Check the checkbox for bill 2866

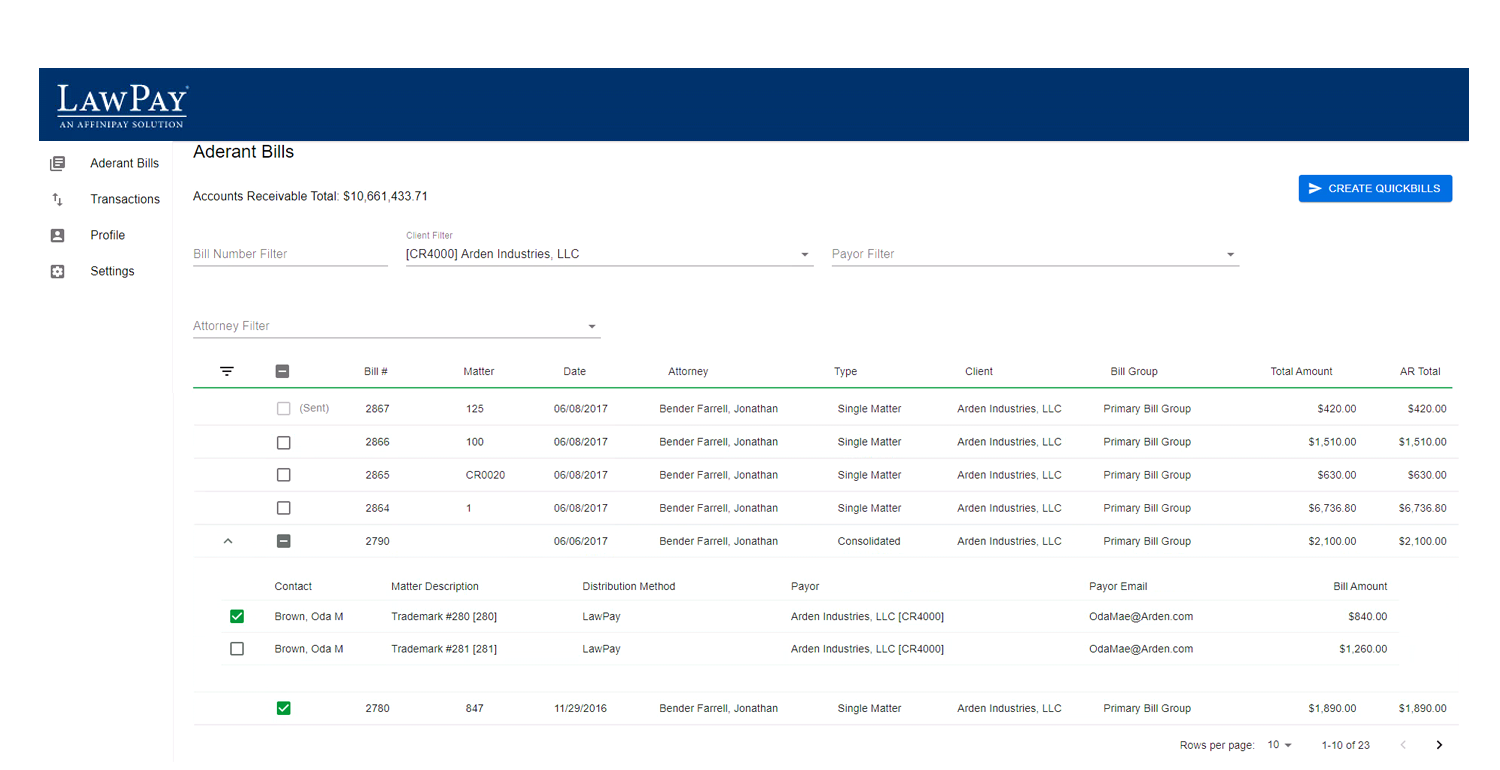pyautogui.click(x=283, y=441)
